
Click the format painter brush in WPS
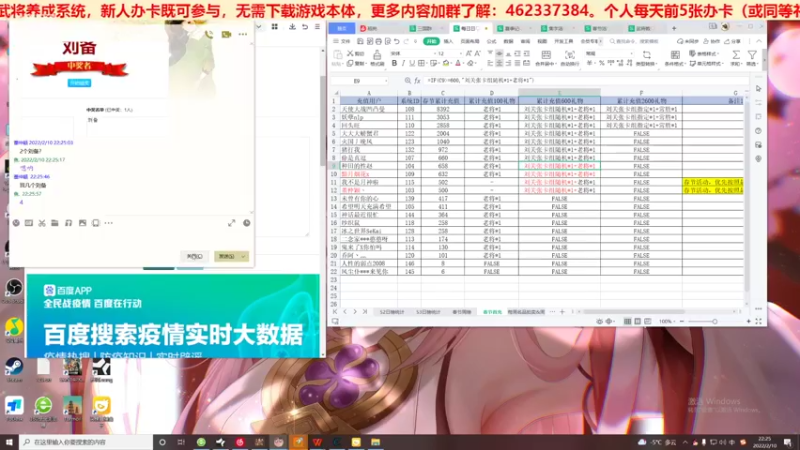tap(377, 58)
